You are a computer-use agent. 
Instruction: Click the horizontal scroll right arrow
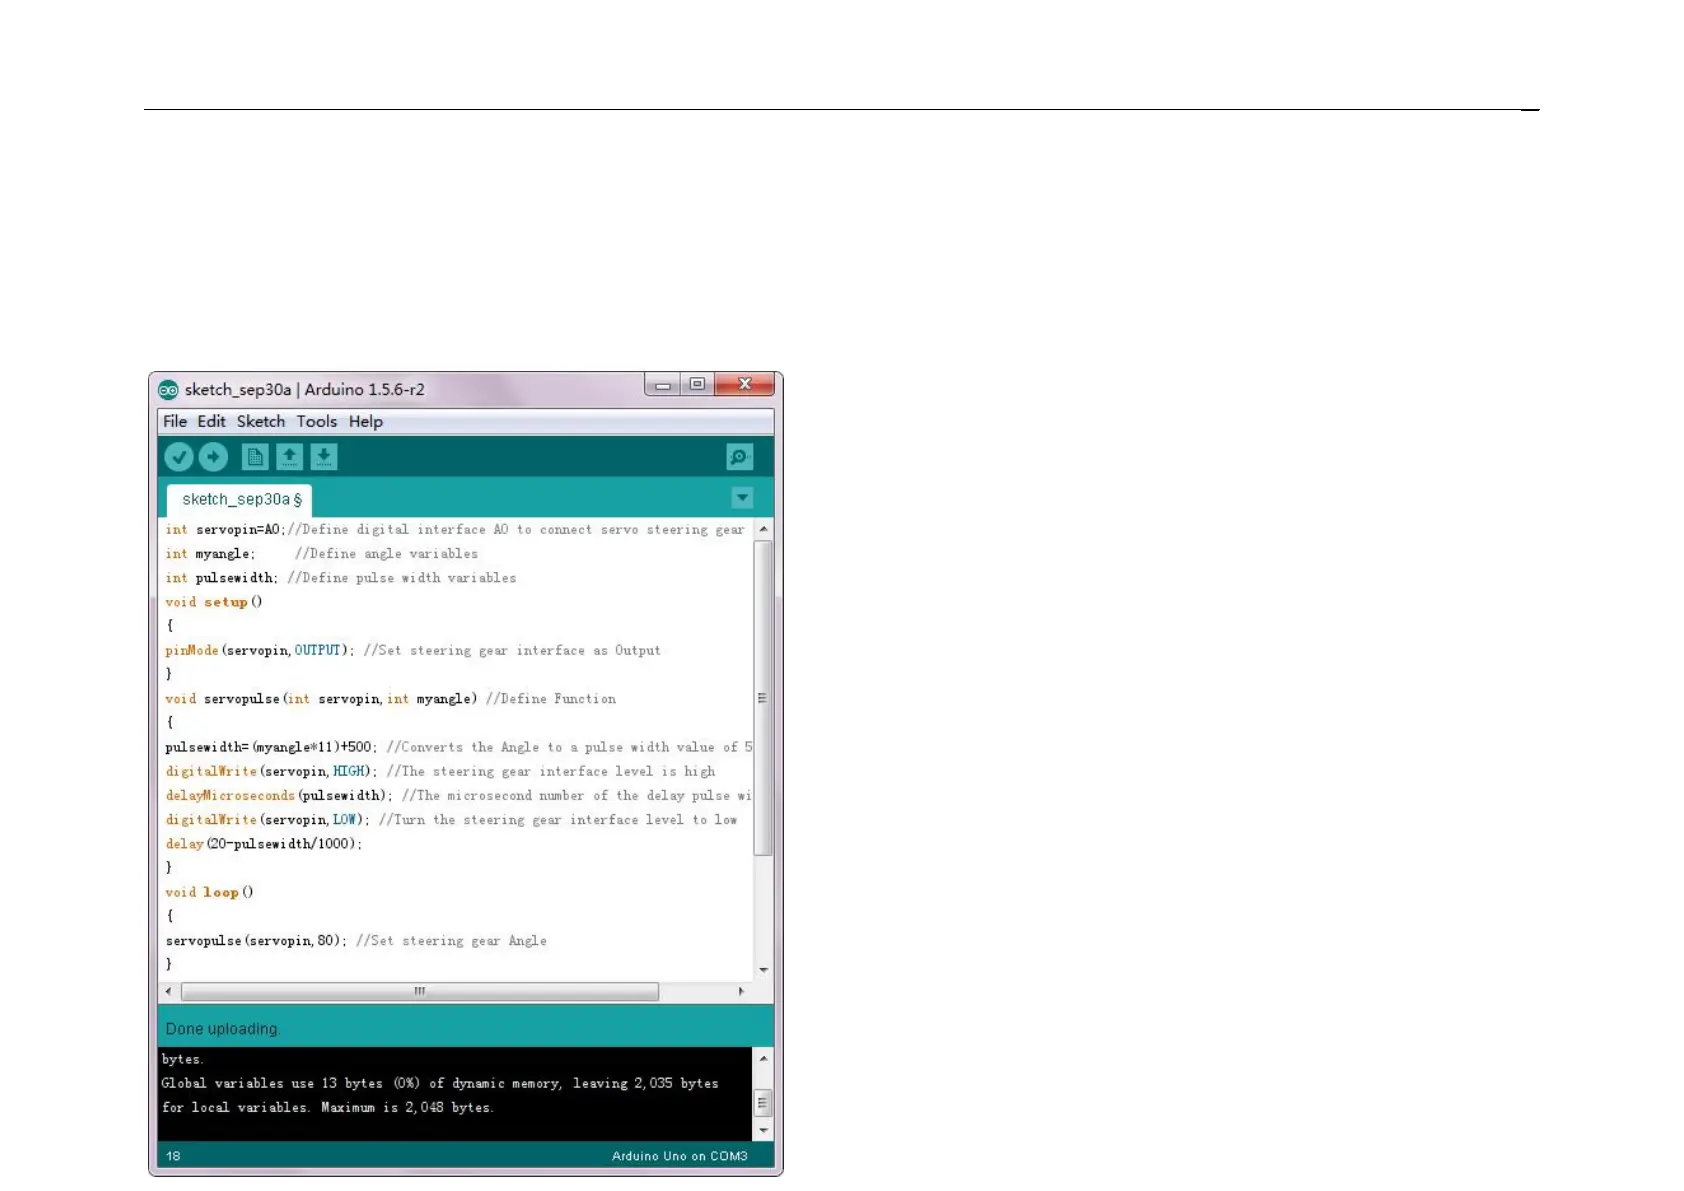click(741, 992)
